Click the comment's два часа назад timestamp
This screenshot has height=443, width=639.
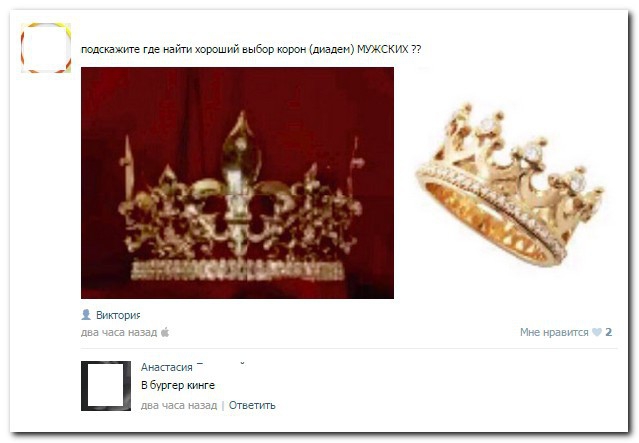[x=179, y=405]
